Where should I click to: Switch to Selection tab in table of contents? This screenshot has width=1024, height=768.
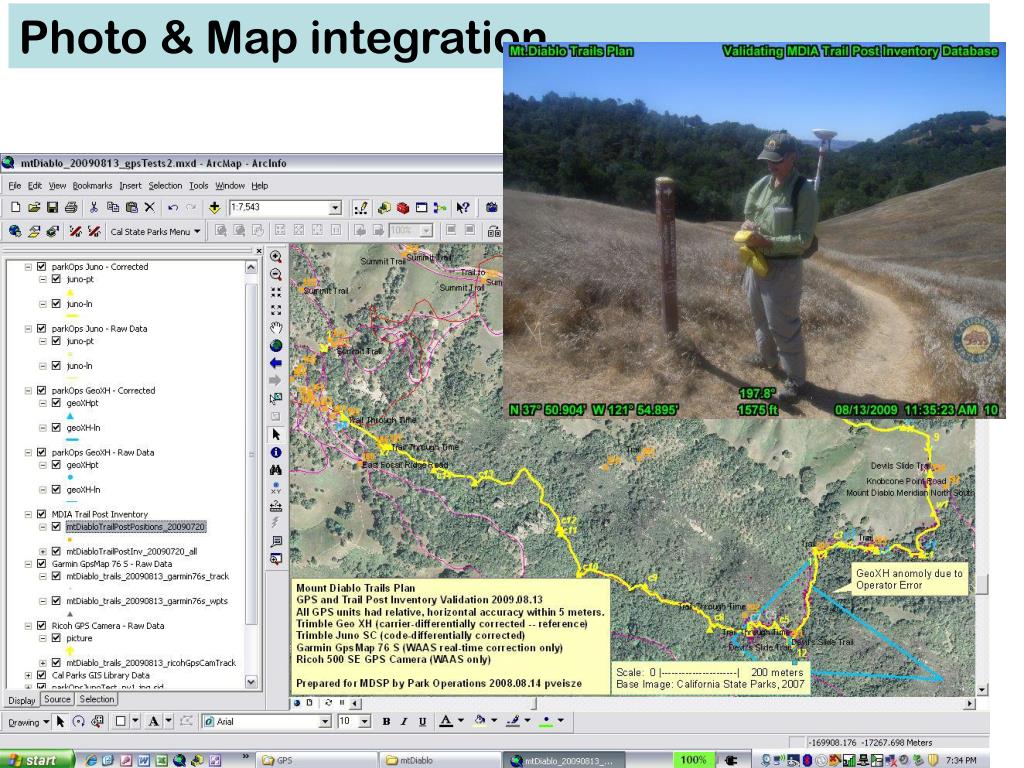pyautogui.click(x=97, y=699)
